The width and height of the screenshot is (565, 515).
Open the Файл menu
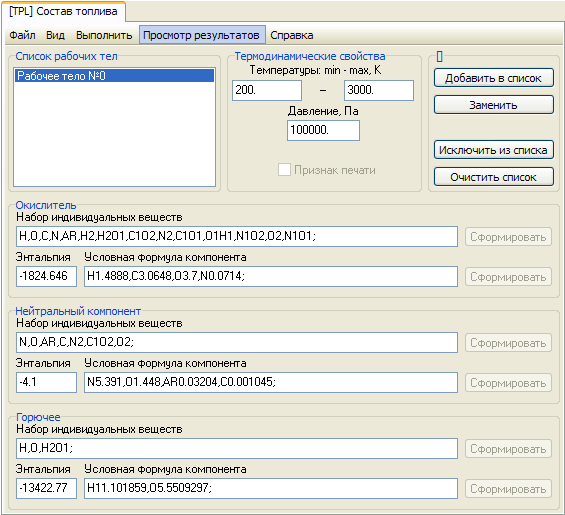click(22, 35)
